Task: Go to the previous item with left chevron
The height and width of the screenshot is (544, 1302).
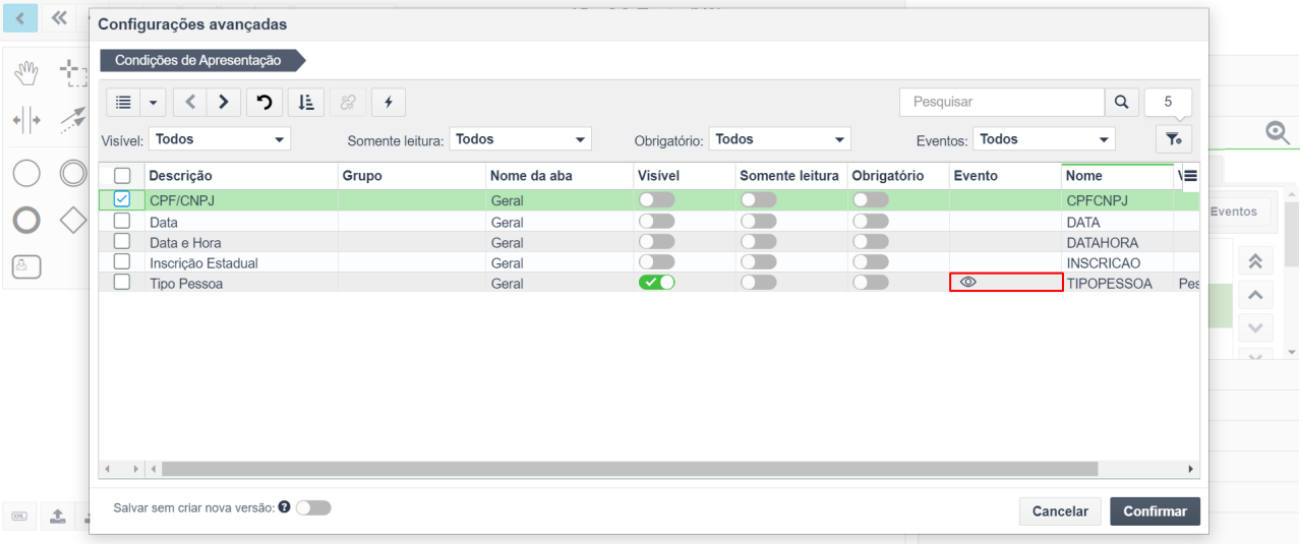Action: coord(190,102)
